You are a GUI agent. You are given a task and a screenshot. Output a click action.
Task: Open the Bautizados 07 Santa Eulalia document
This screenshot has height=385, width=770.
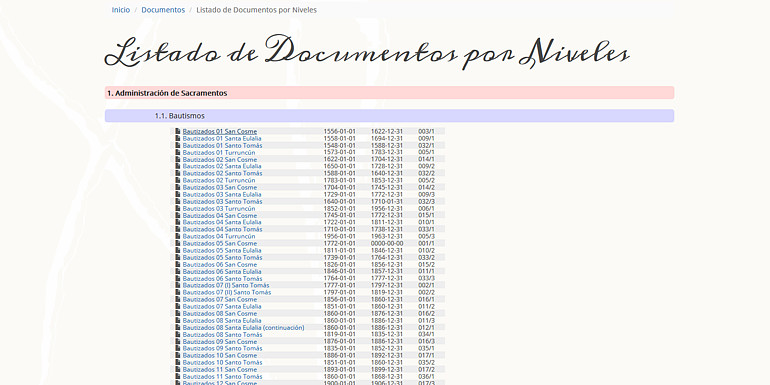tap(222, 306)
